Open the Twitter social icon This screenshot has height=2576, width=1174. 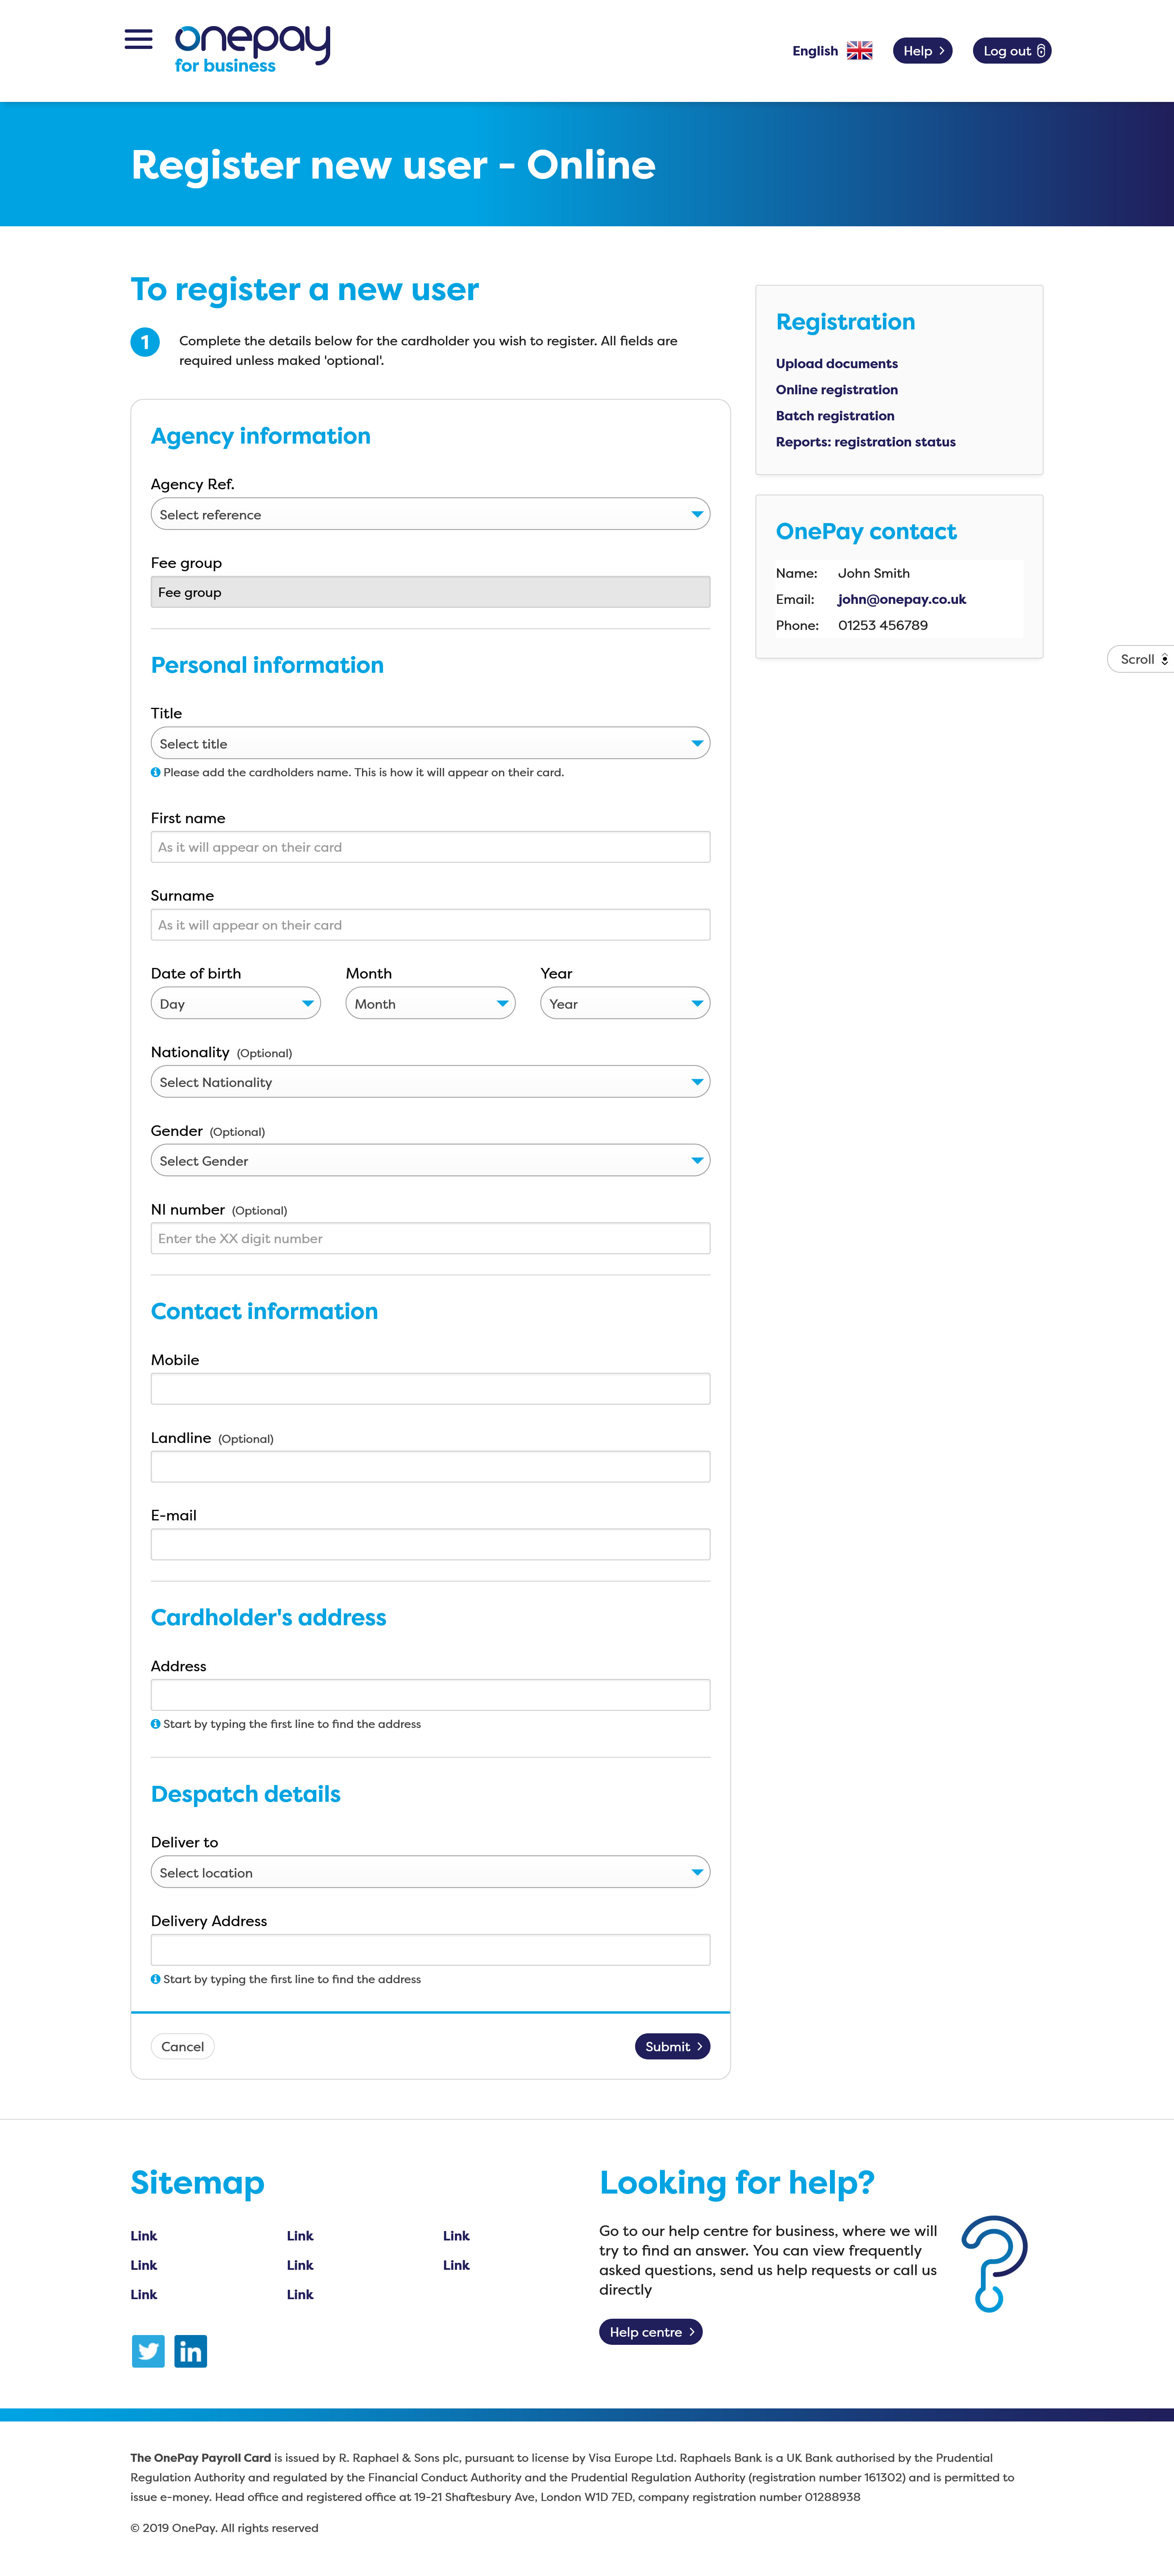(x=148, y=2351)
